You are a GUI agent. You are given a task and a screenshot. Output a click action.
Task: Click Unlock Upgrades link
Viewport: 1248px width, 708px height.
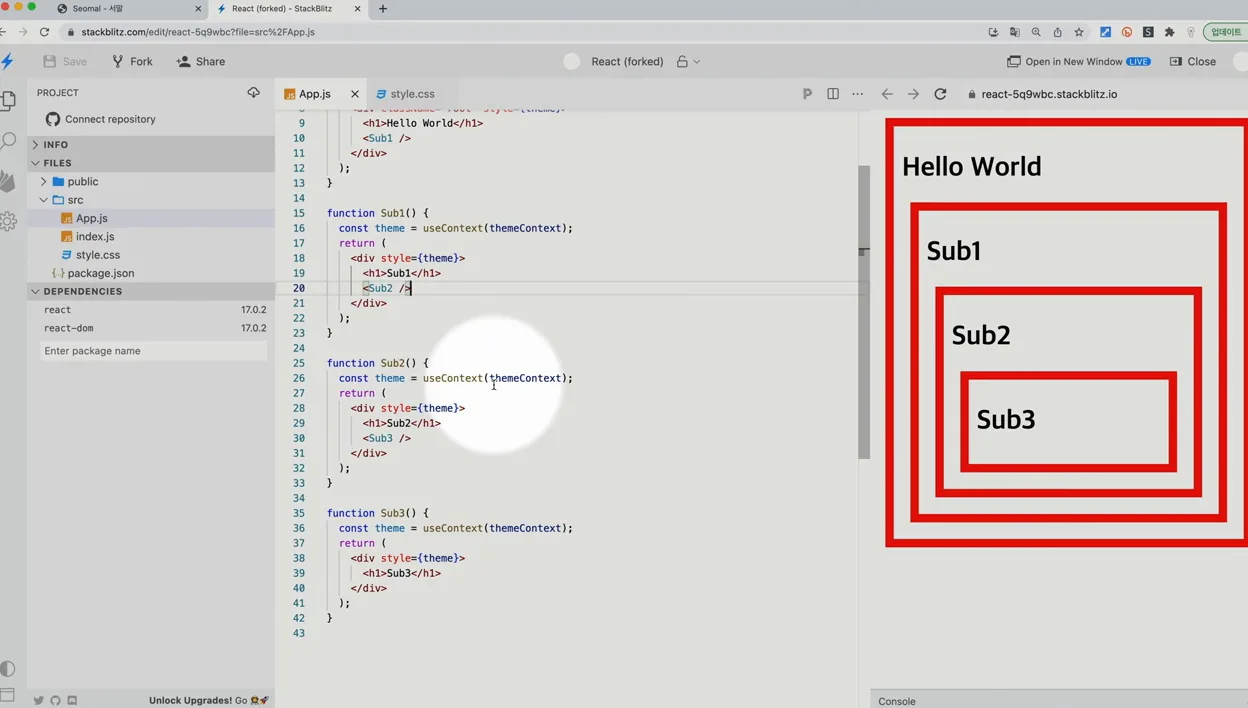click(209, 700)
